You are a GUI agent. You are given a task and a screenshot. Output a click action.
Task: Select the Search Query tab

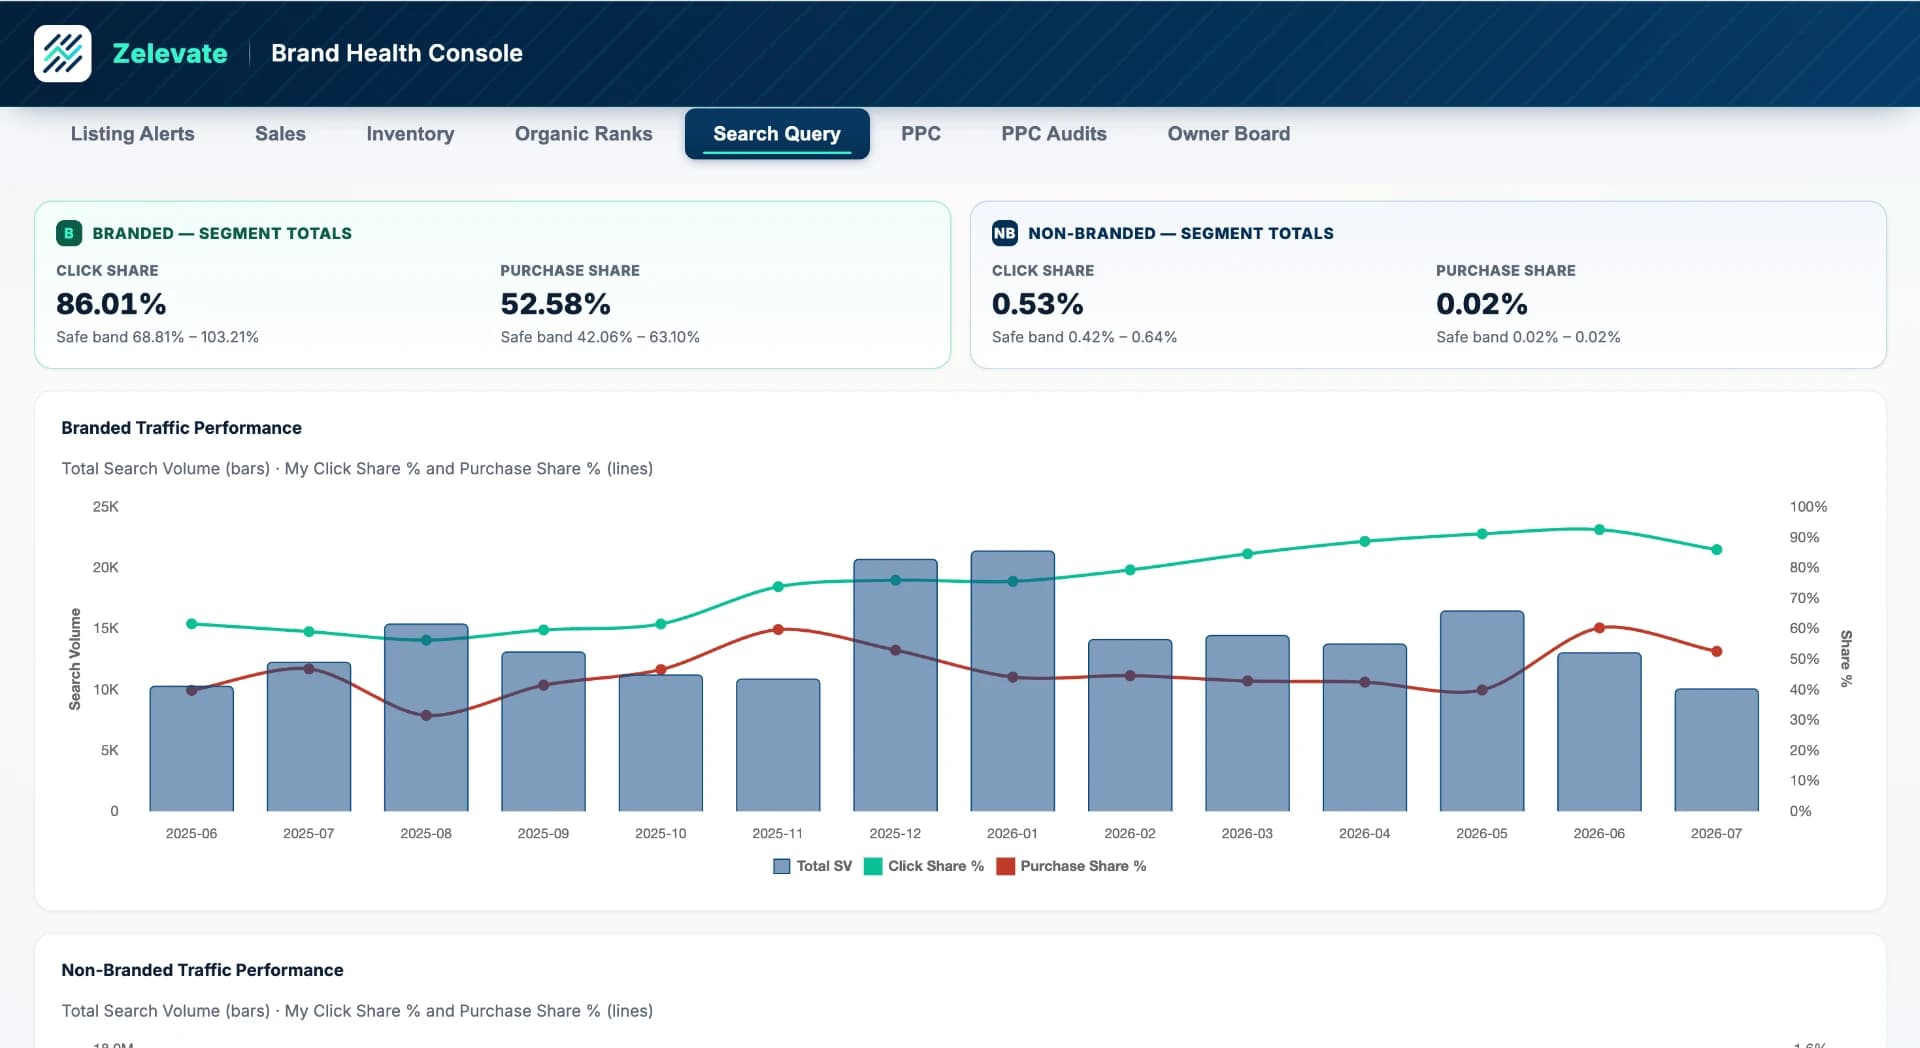pyautogui.click(x=777, y=134)
